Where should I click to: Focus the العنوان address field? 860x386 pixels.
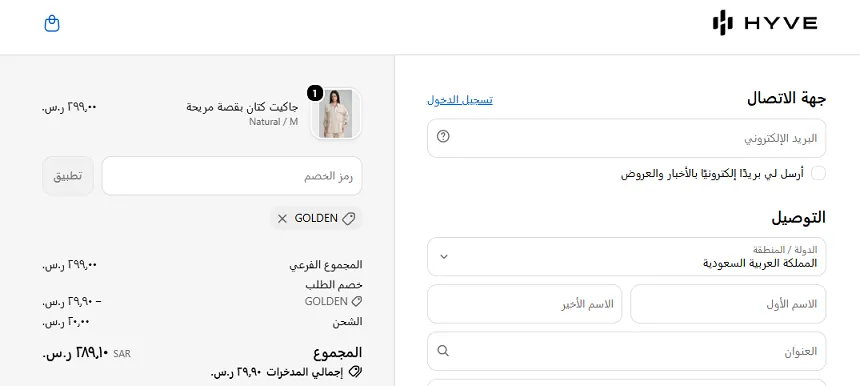[626, 351]
